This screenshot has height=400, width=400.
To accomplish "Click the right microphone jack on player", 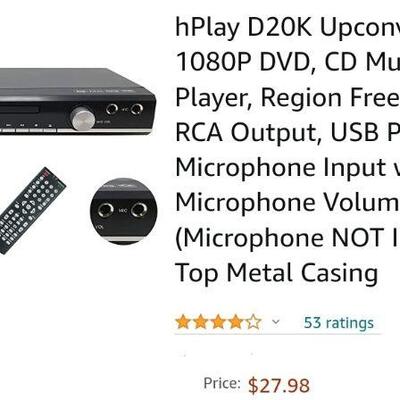I will pyautogui.click(x=136, y=109).
